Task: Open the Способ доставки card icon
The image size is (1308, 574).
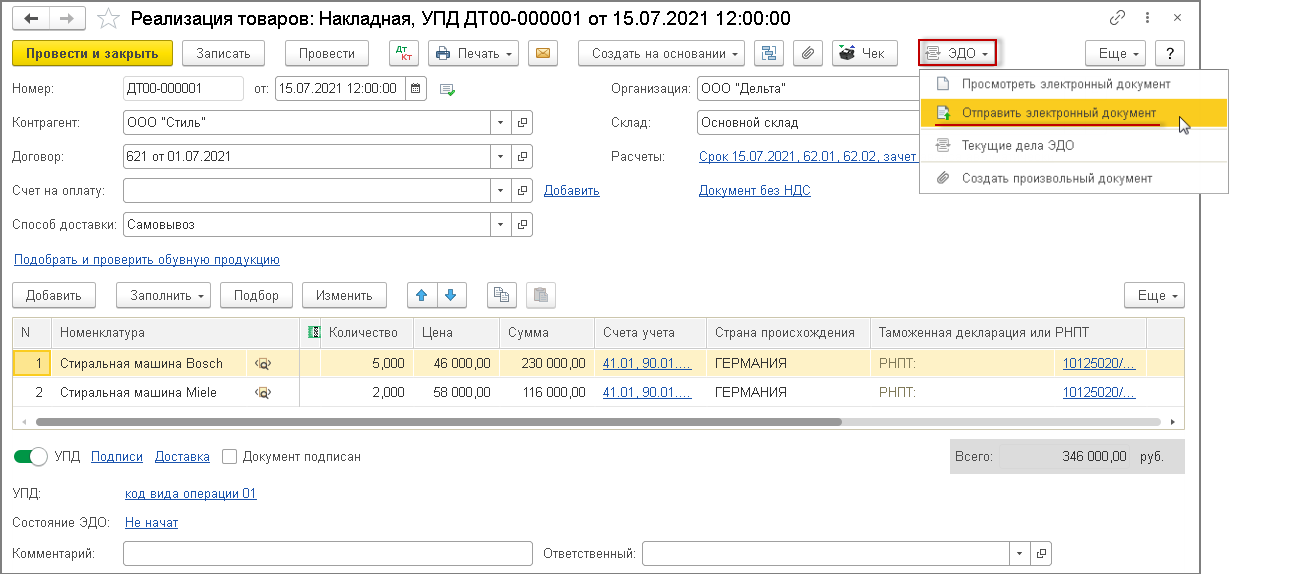Action: click(x=523, y=224)
